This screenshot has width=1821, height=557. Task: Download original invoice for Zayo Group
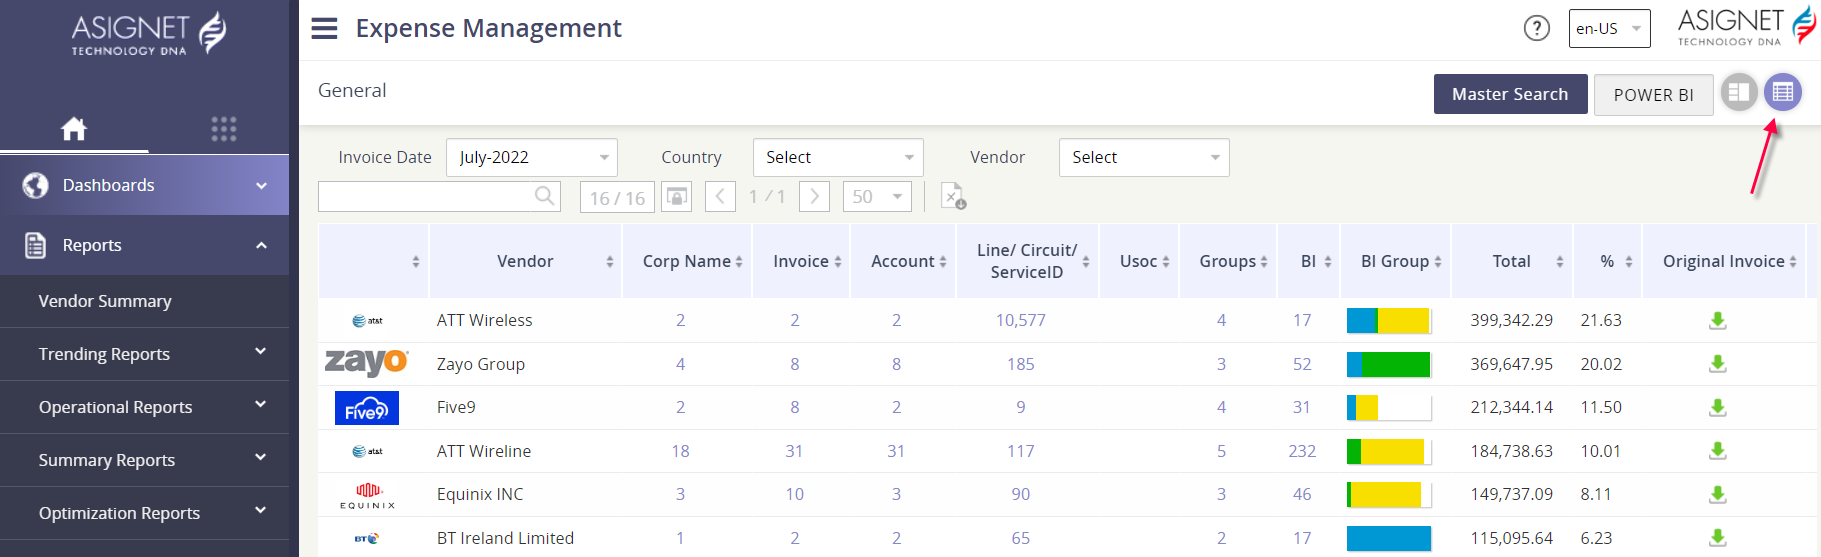click(x=1718, y=364)
